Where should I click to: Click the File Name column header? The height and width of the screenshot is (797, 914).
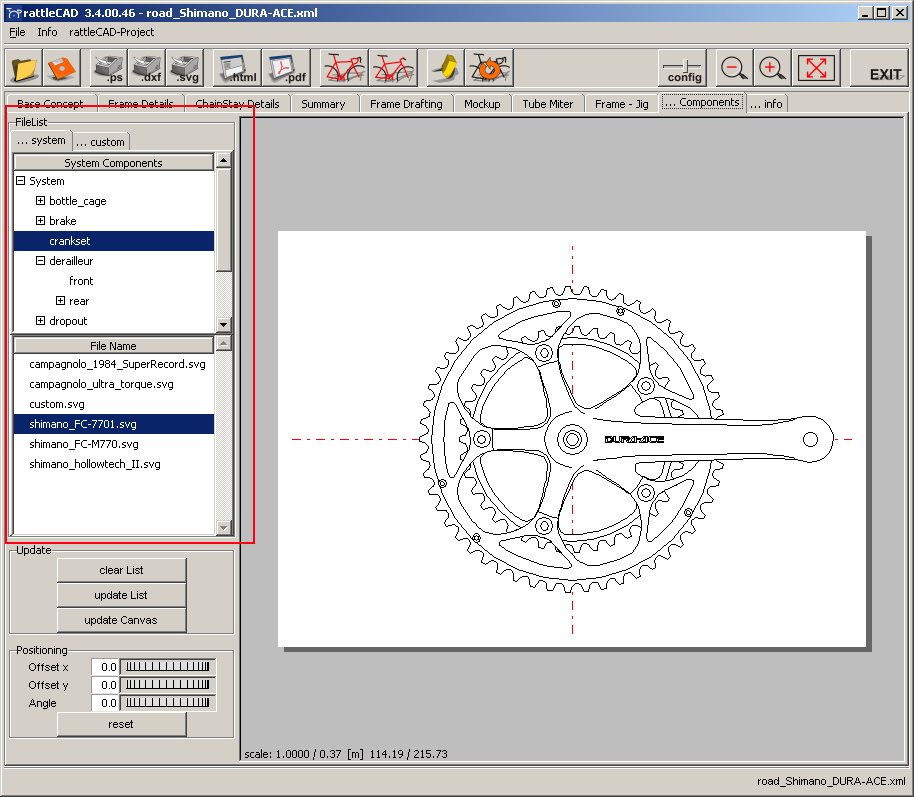point(114,346)
